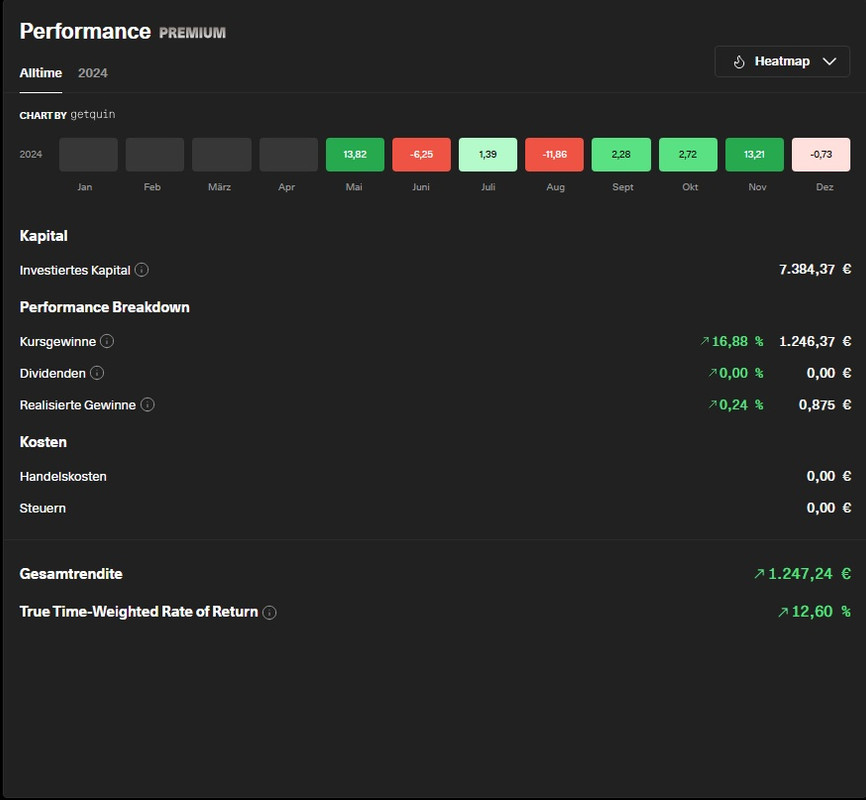Click the Dividenden percentage 0,00 %
Viewport: 866px width, 800px height.
(736, 373)
